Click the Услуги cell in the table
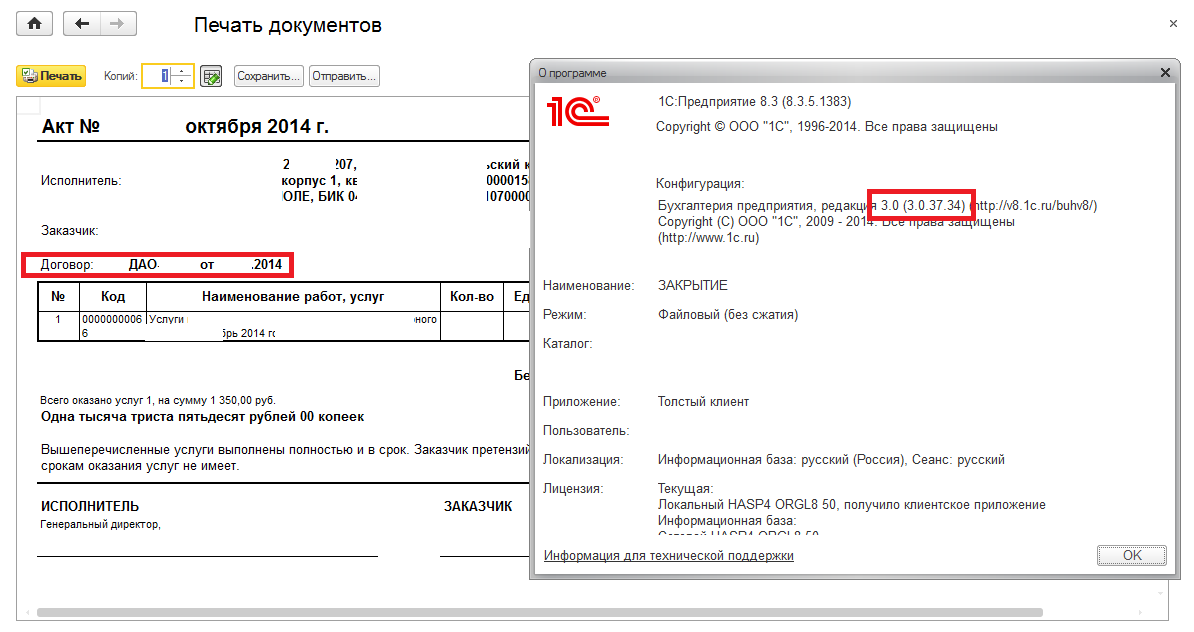 coord(293,326)
